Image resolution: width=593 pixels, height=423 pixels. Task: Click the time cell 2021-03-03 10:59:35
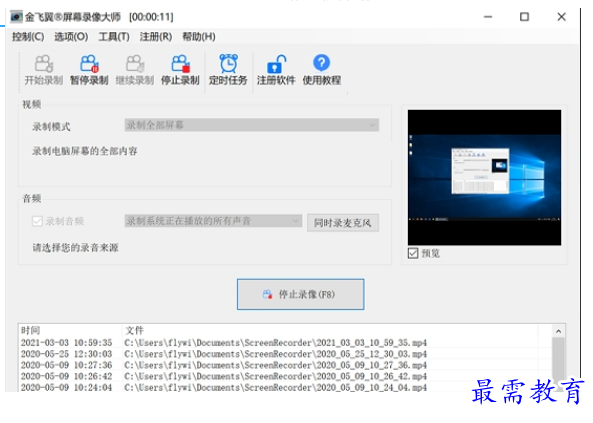67,343
